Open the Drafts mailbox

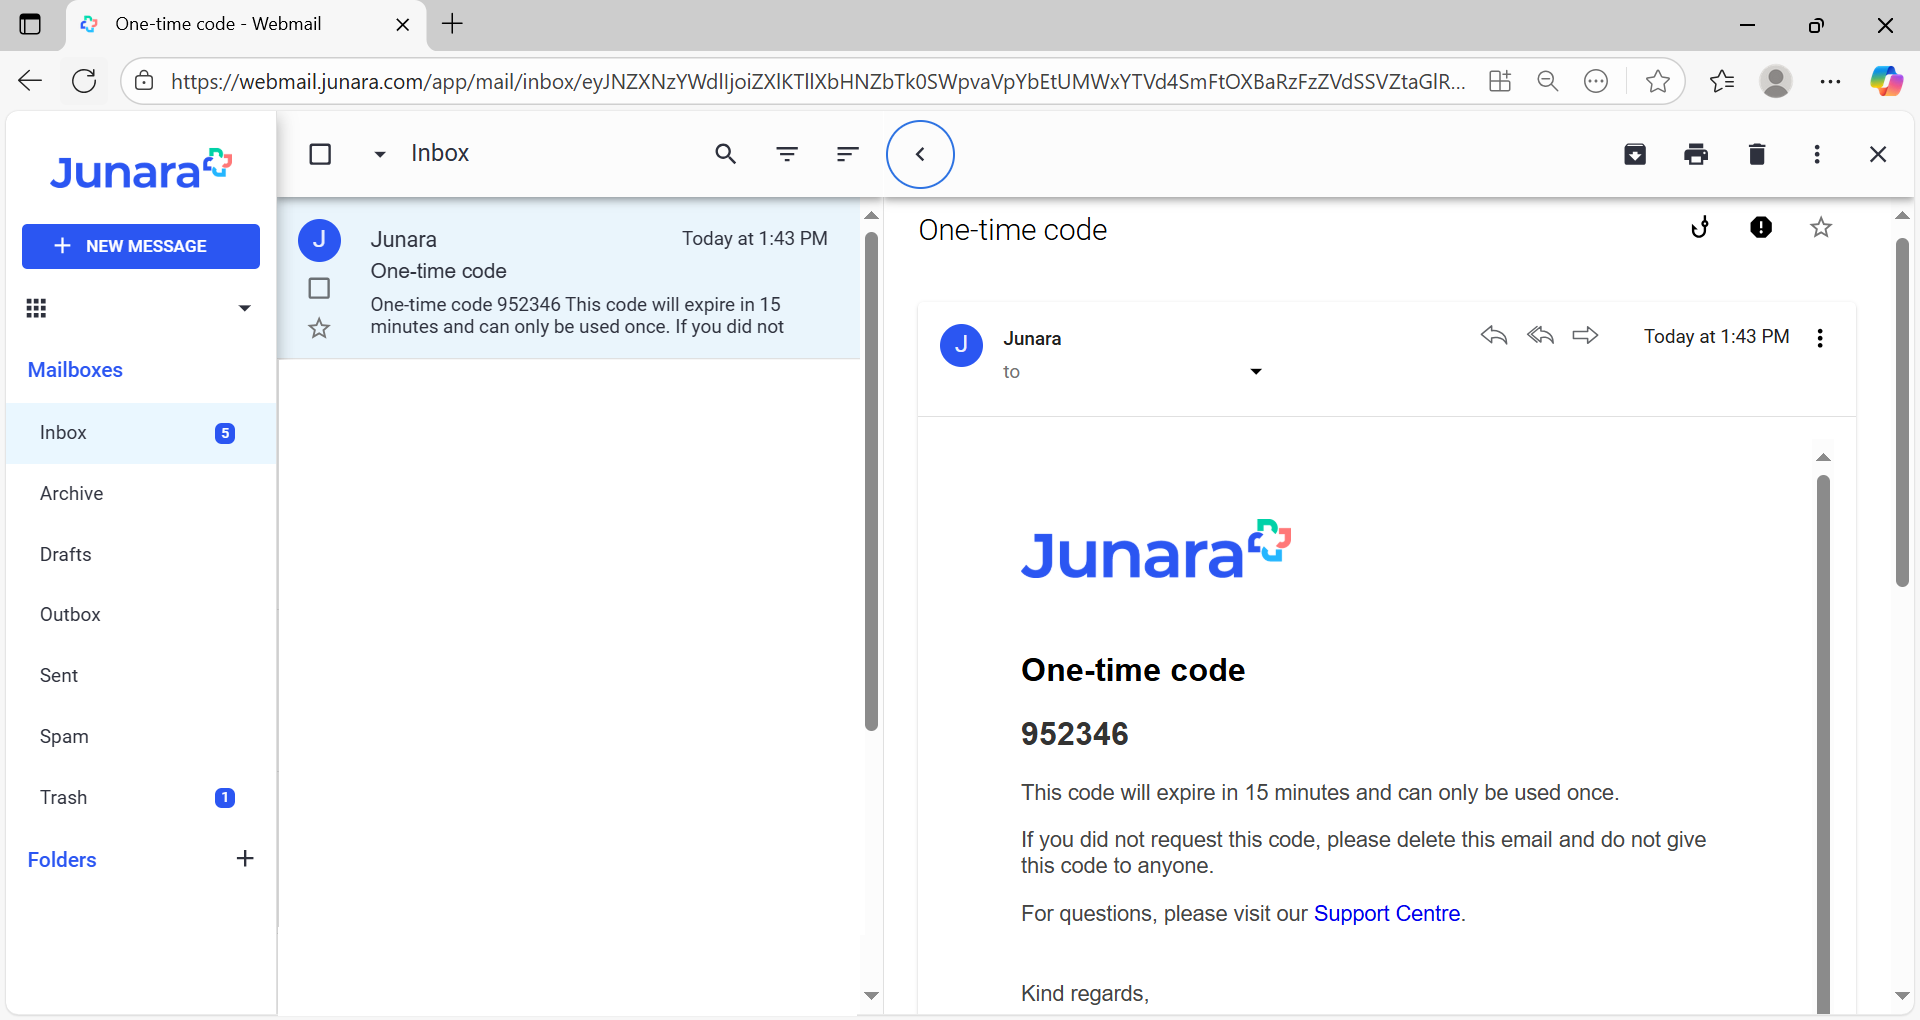coord(141,555)
